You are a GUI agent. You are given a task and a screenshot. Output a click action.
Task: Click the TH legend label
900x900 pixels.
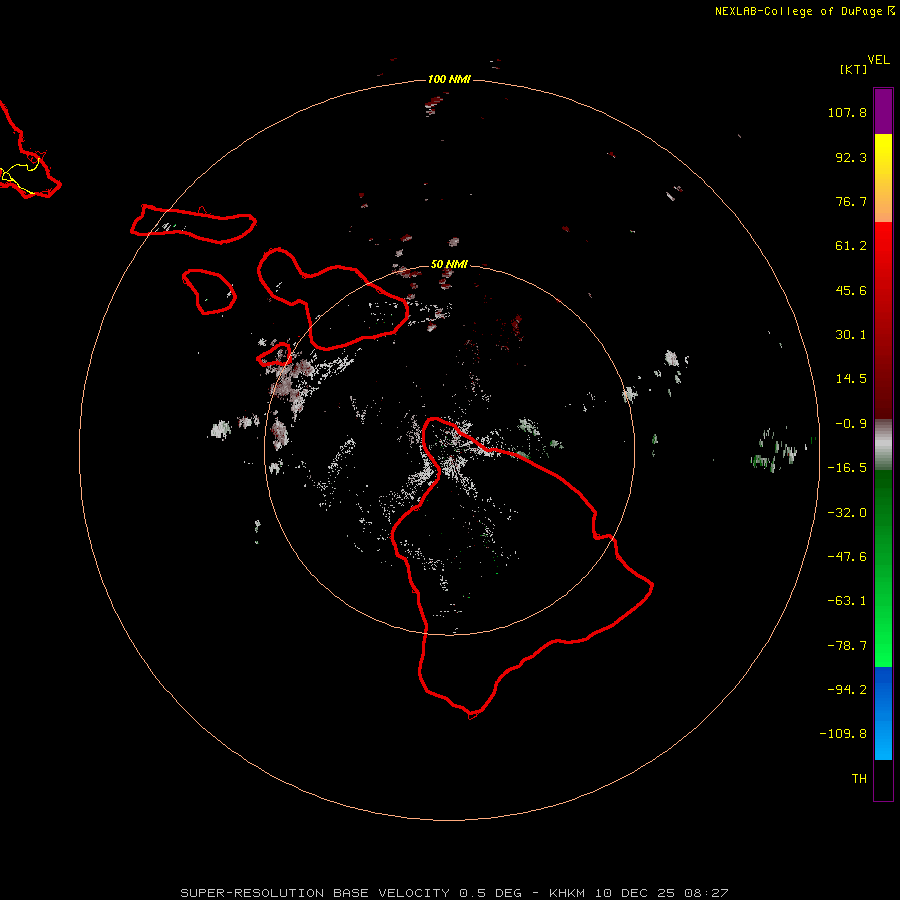coord(859,779)
